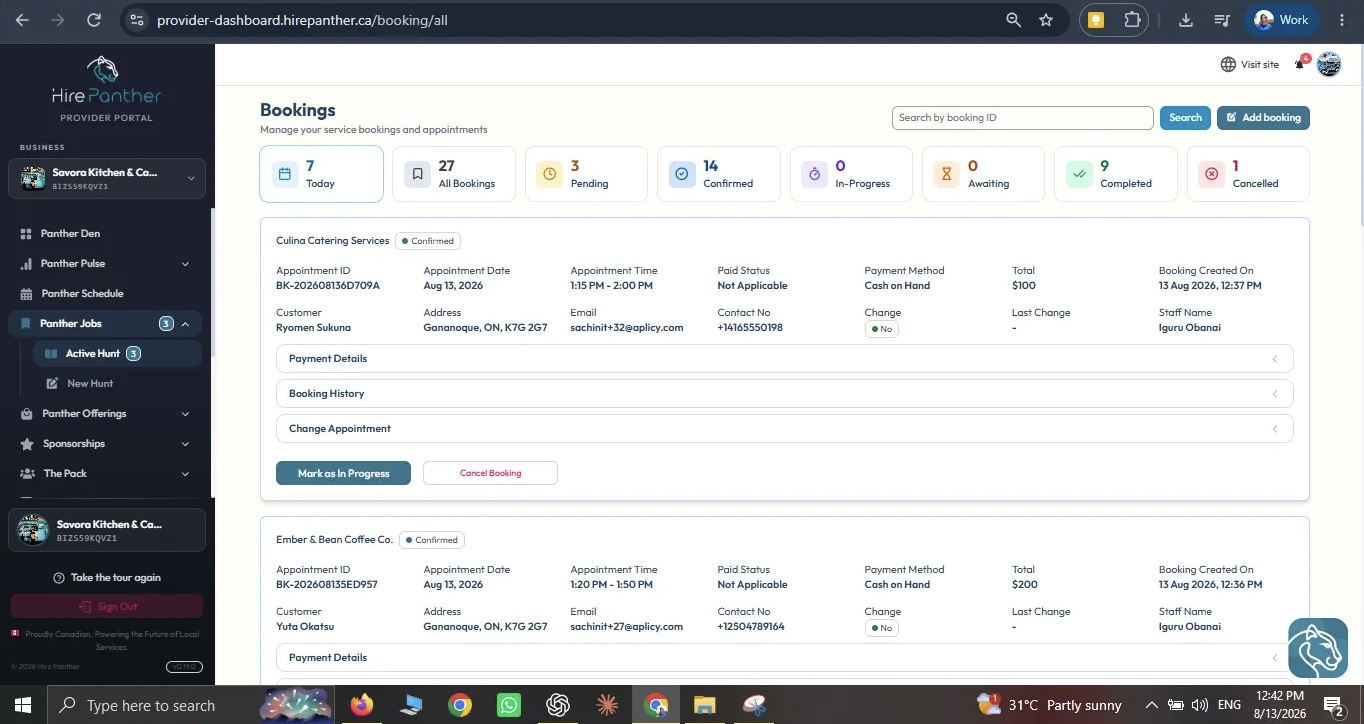Open File Explorer from taskbar

(x=705, y=705)
